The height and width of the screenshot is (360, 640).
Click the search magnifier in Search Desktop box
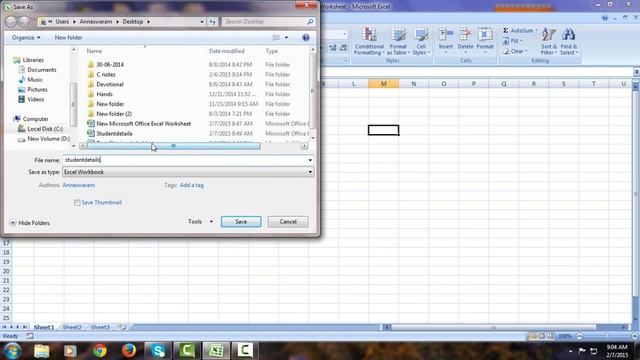pos(310,22)
